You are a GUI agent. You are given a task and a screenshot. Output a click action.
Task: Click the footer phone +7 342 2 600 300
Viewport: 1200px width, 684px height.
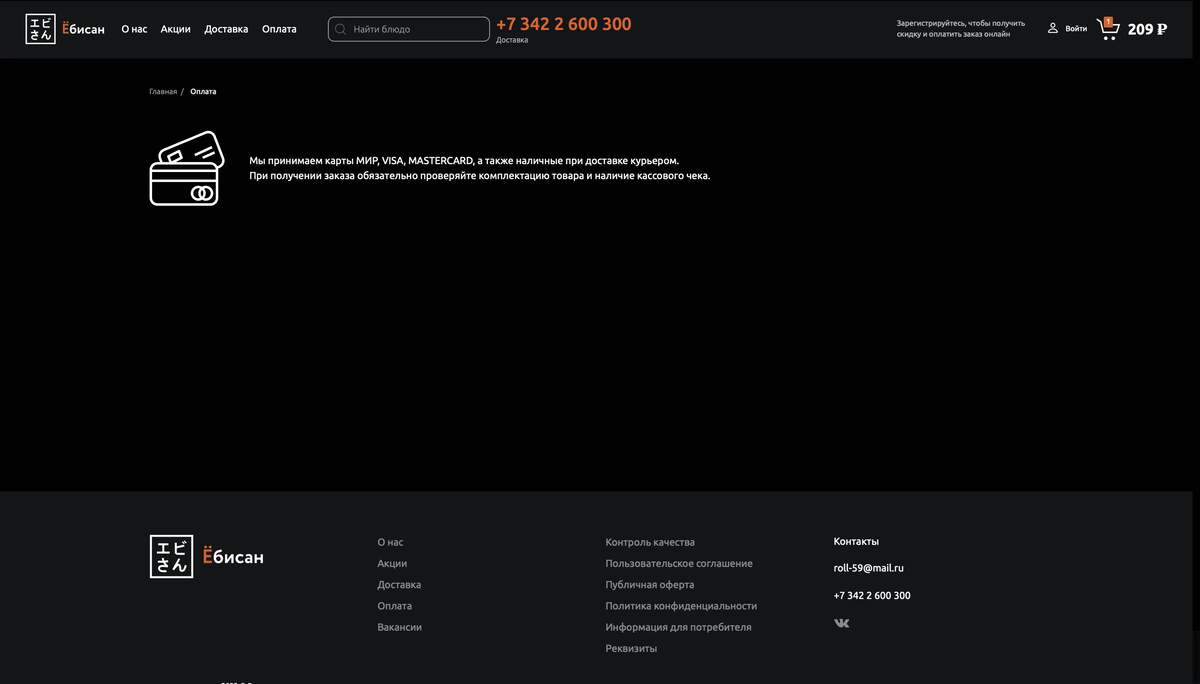(x=872, y=596)
